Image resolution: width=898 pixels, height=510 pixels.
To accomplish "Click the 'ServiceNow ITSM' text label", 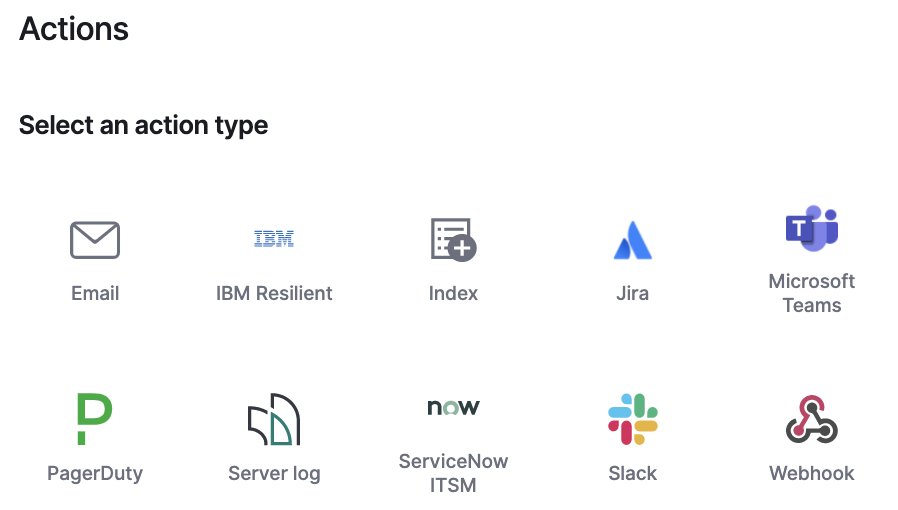I will [453, 473].
